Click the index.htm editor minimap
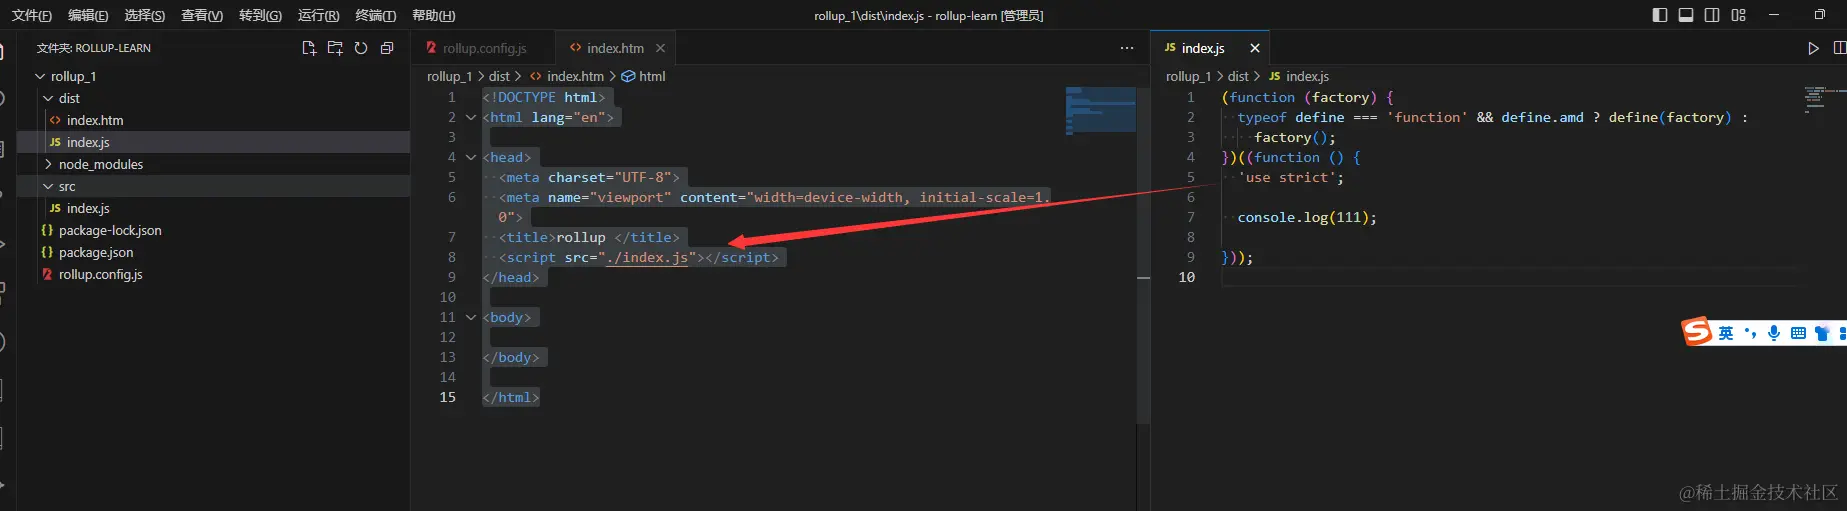The height and width of the screenshot is (511, 1847). coord(1100,110)
